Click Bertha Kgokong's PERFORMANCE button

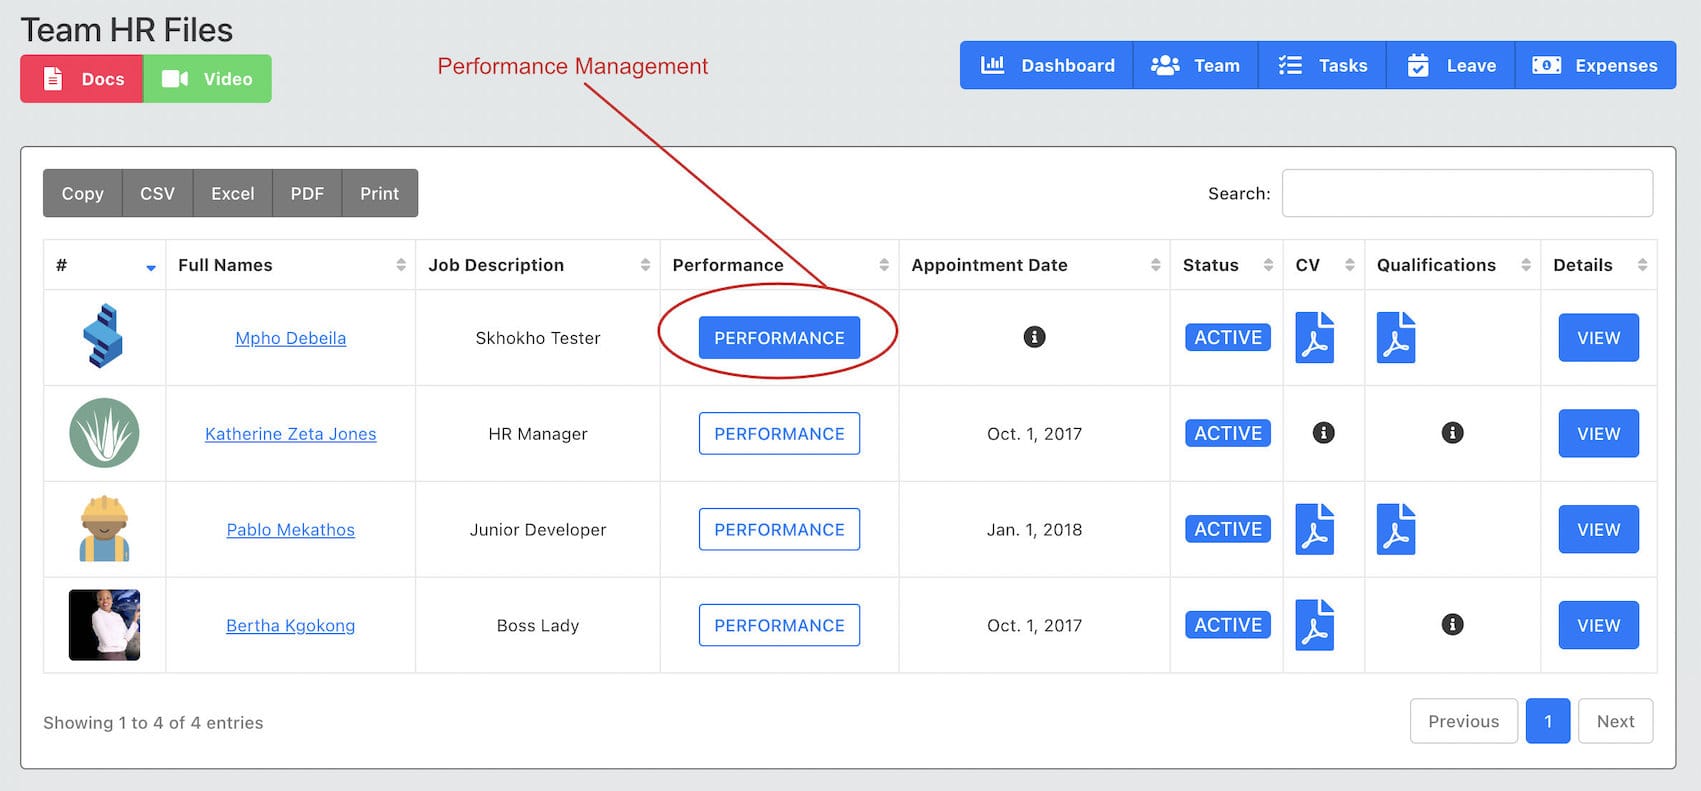click(779, 625)
